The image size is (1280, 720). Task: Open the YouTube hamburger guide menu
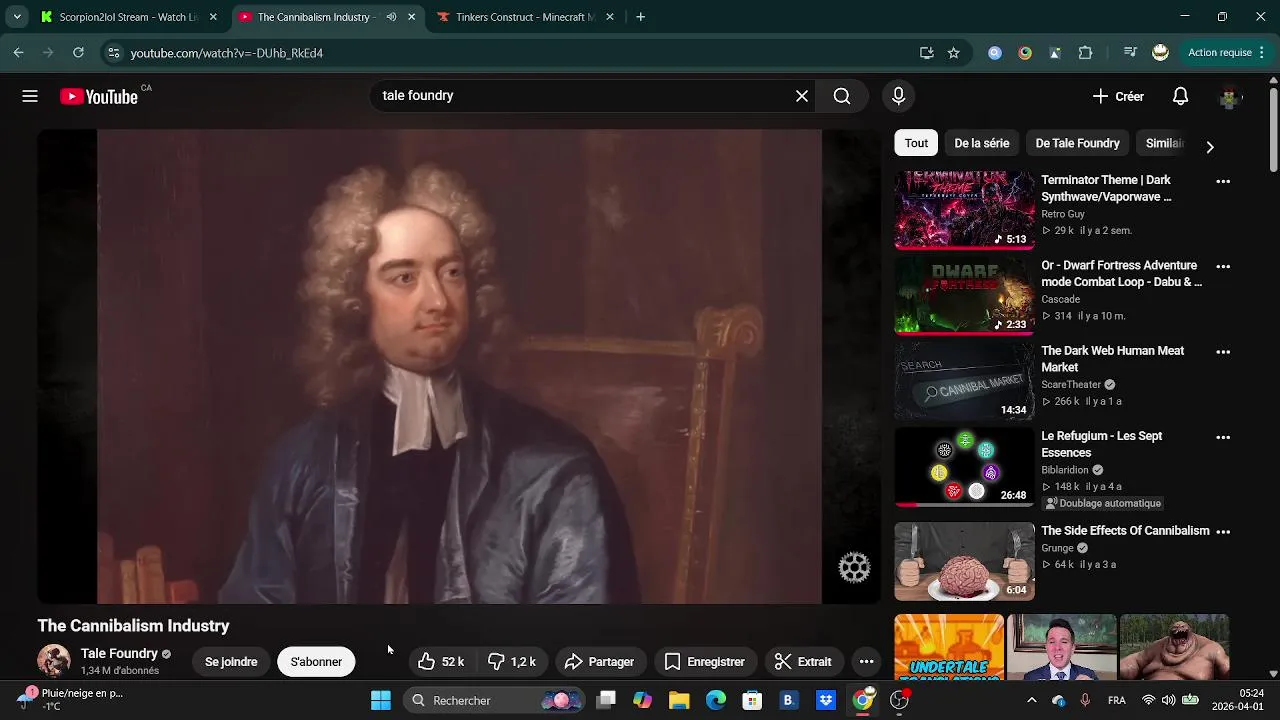[30, 96]
